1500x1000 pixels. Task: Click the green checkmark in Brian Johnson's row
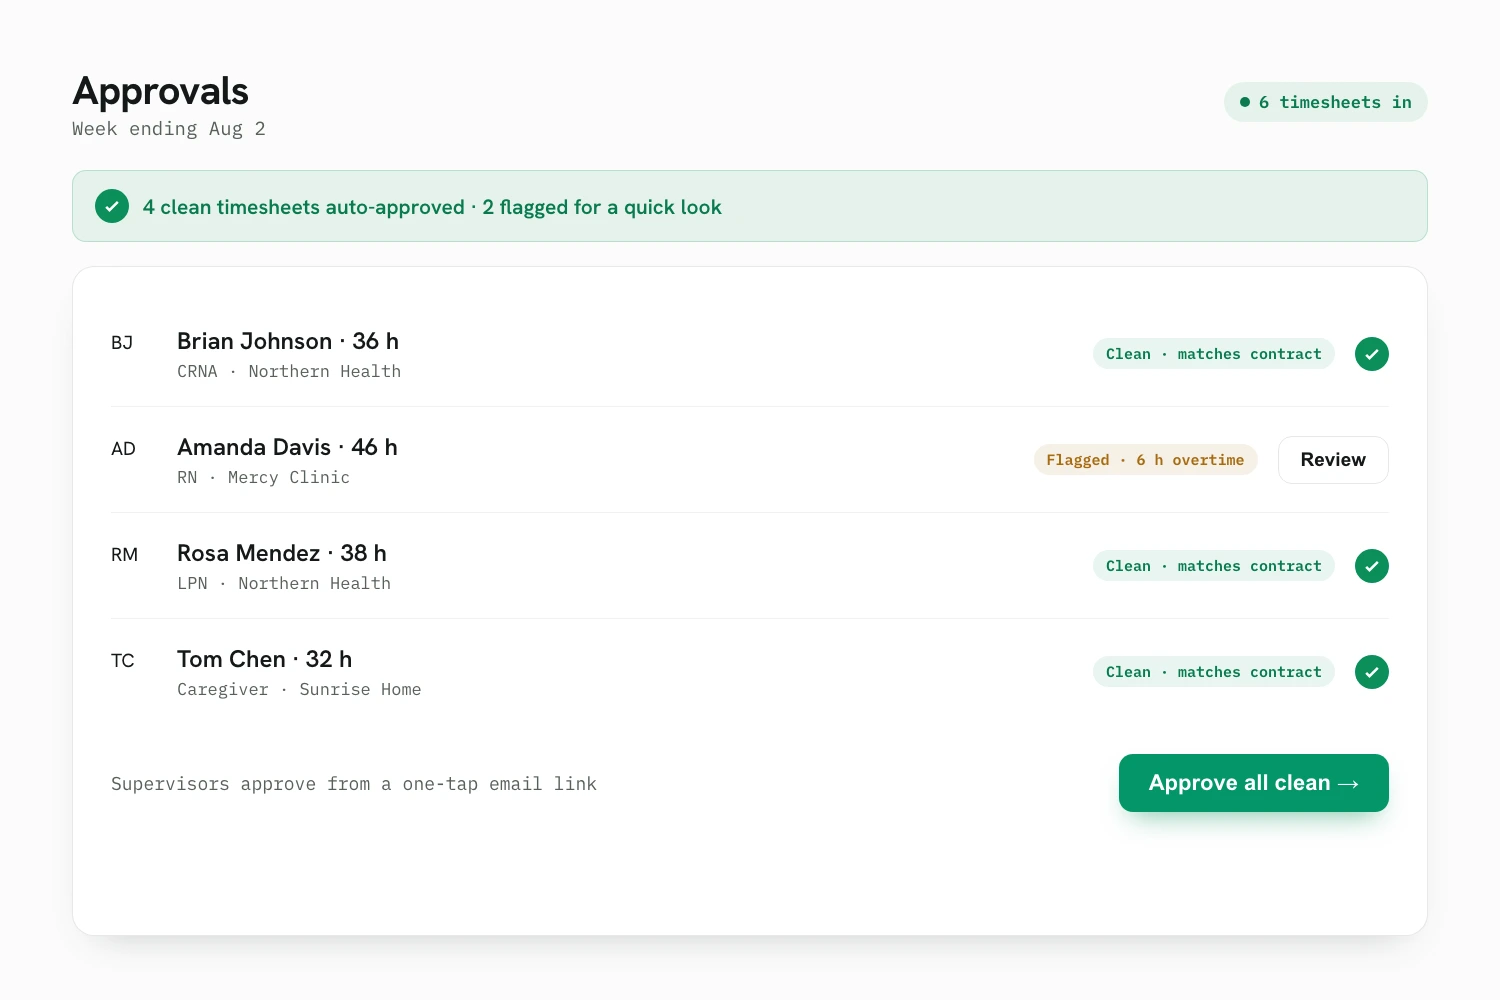(x=1372, y=354)
